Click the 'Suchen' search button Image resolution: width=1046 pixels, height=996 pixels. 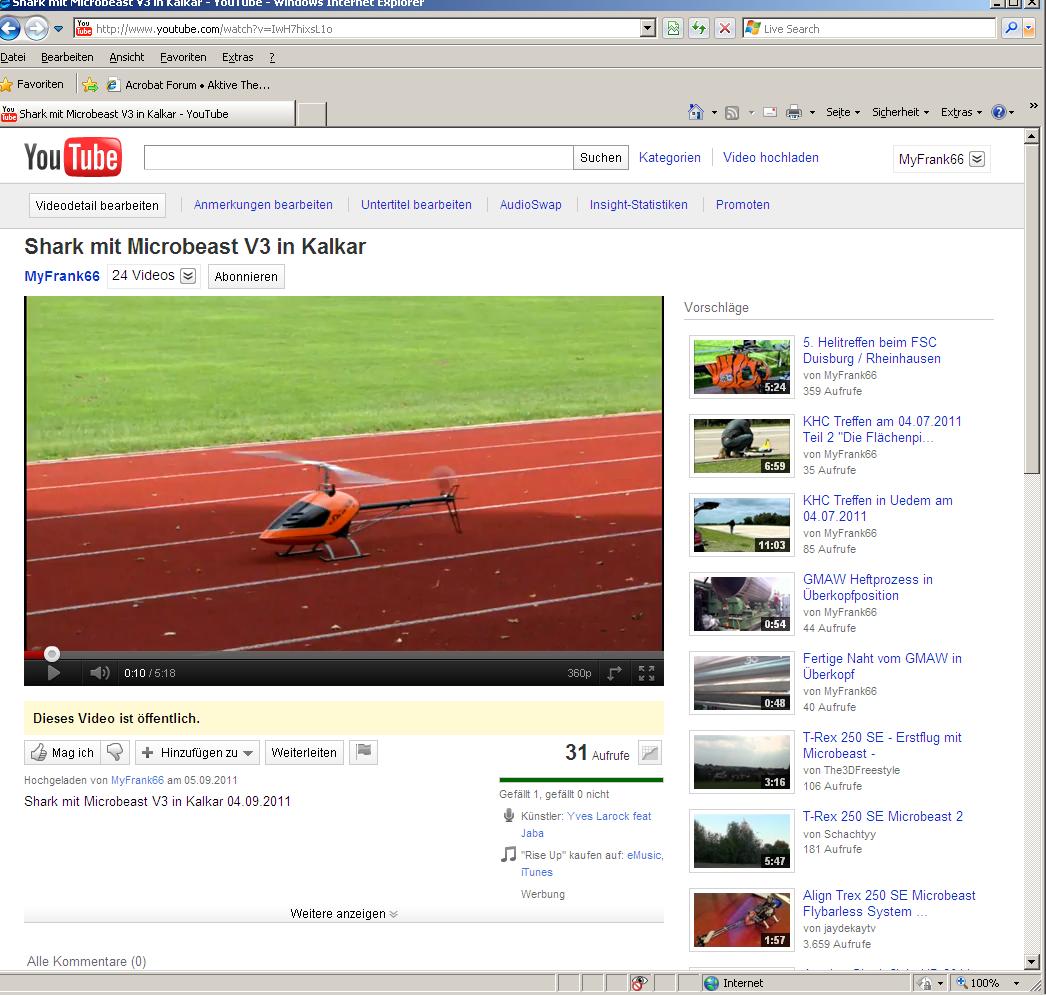[x=601, y=158]
